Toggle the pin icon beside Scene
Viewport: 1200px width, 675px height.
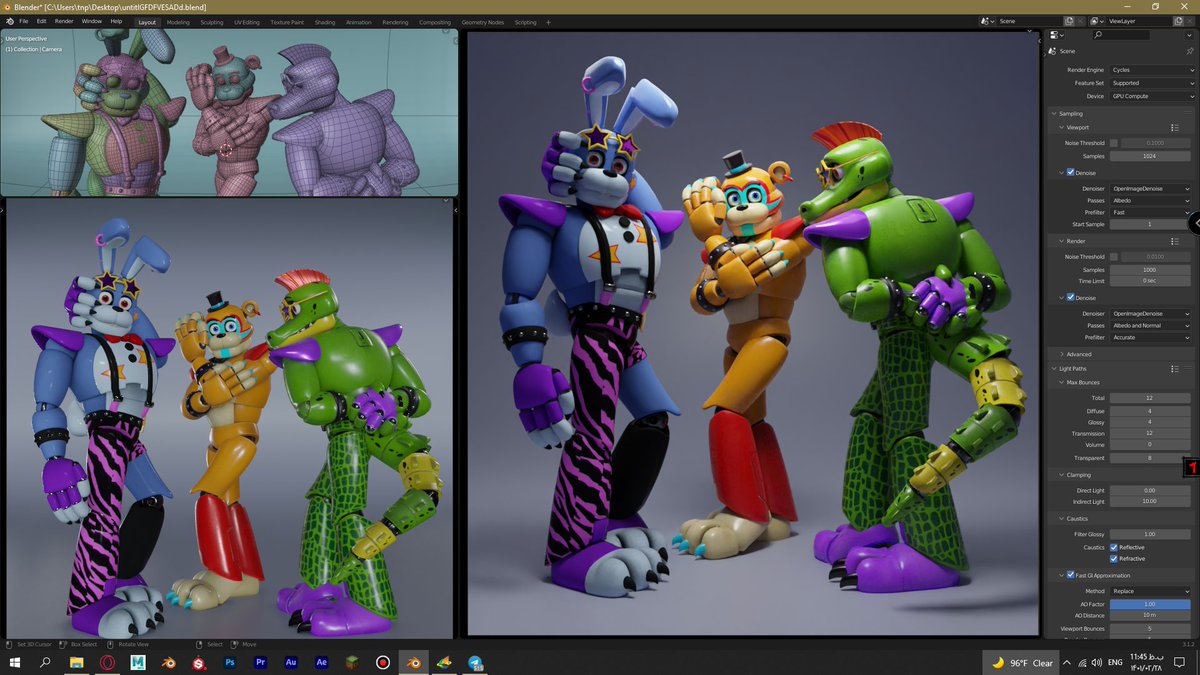pyautogui.click(x=1189, y=51)
